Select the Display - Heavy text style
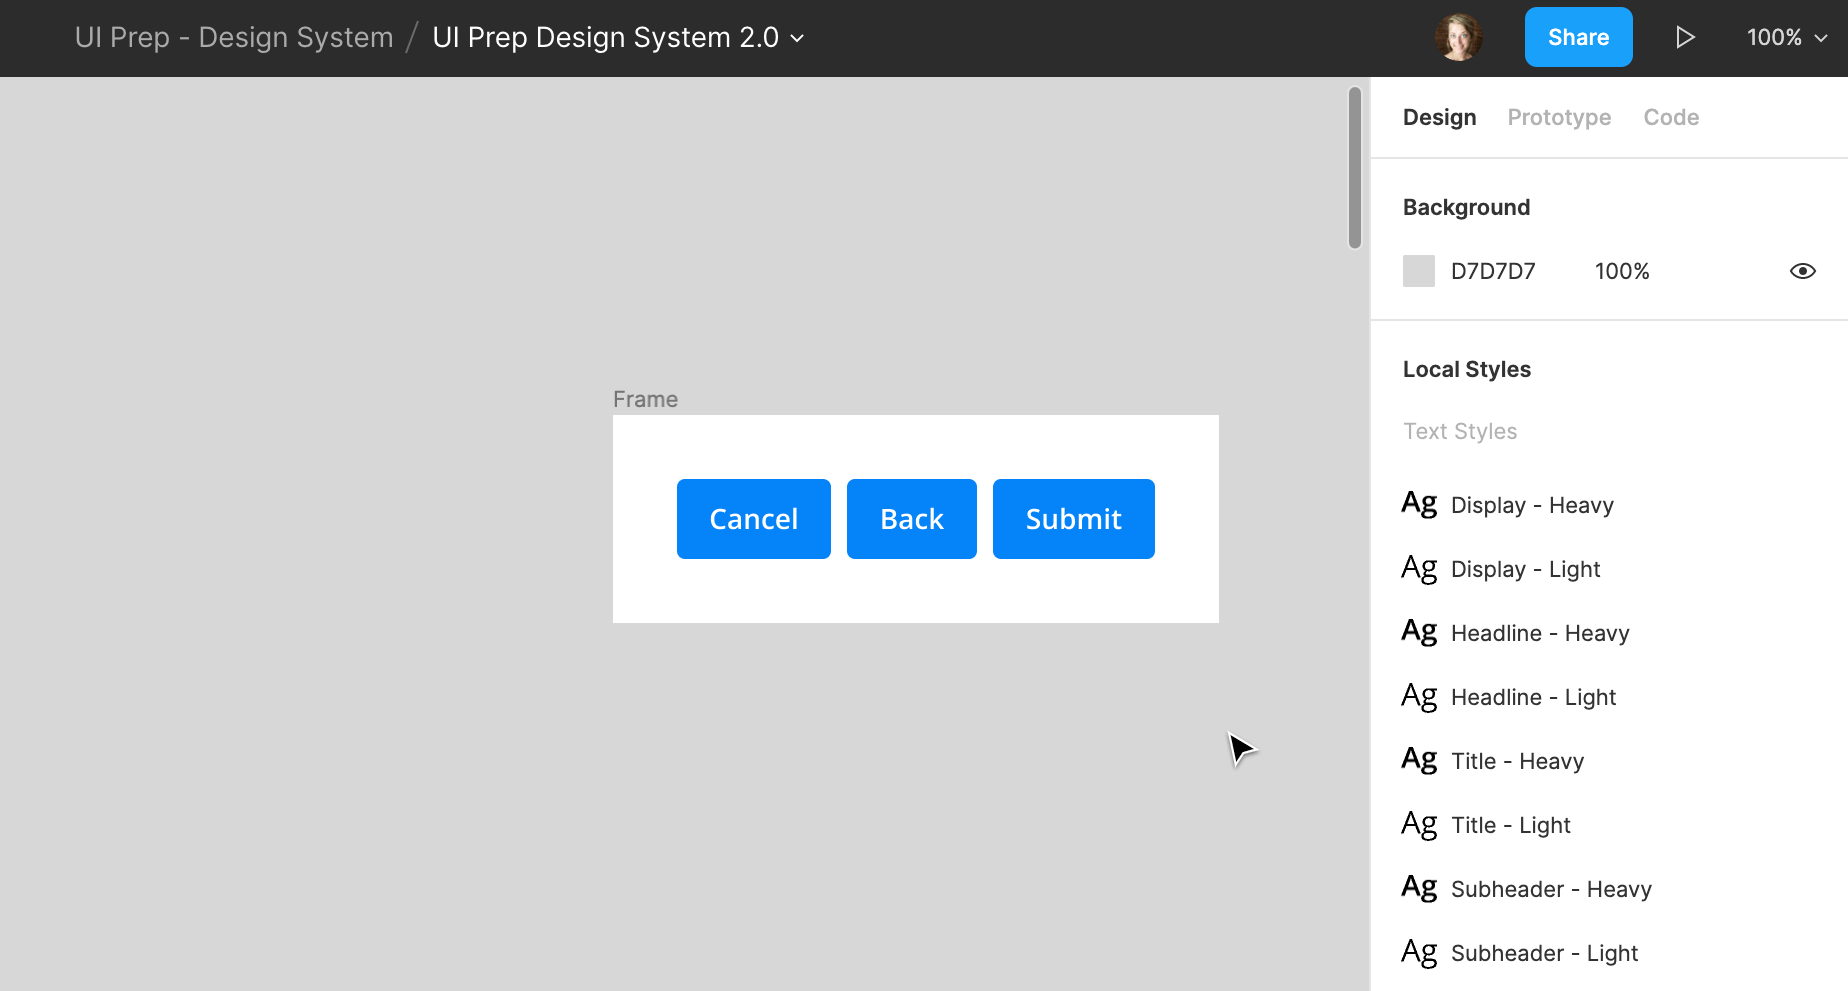The height and width of the screenshot is (991, 1848). (x=1532, y=505)
